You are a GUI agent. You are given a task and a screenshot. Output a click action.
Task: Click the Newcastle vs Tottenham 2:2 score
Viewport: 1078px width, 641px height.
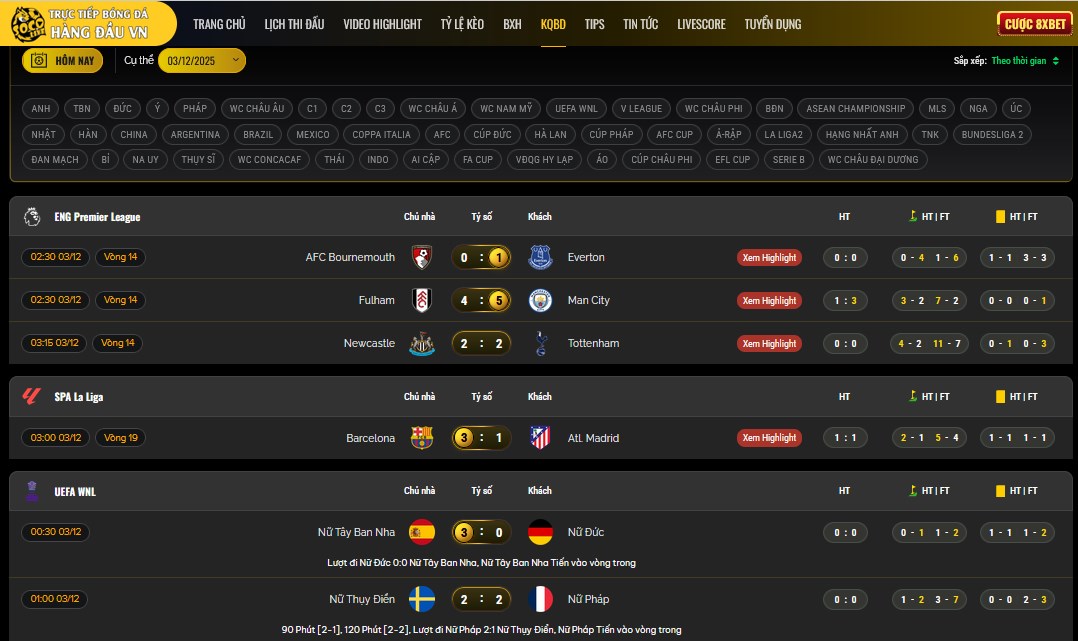[x=481, y=343]
